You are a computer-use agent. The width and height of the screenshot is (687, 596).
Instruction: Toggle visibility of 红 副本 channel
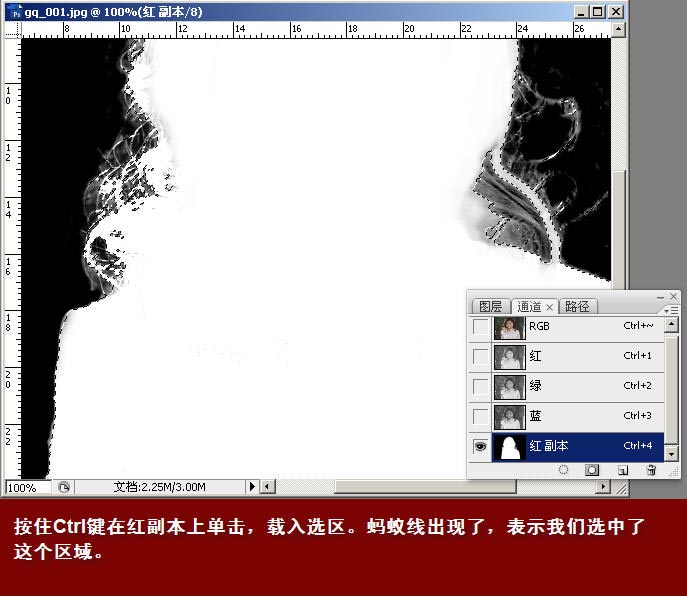[x=480, y=447]
